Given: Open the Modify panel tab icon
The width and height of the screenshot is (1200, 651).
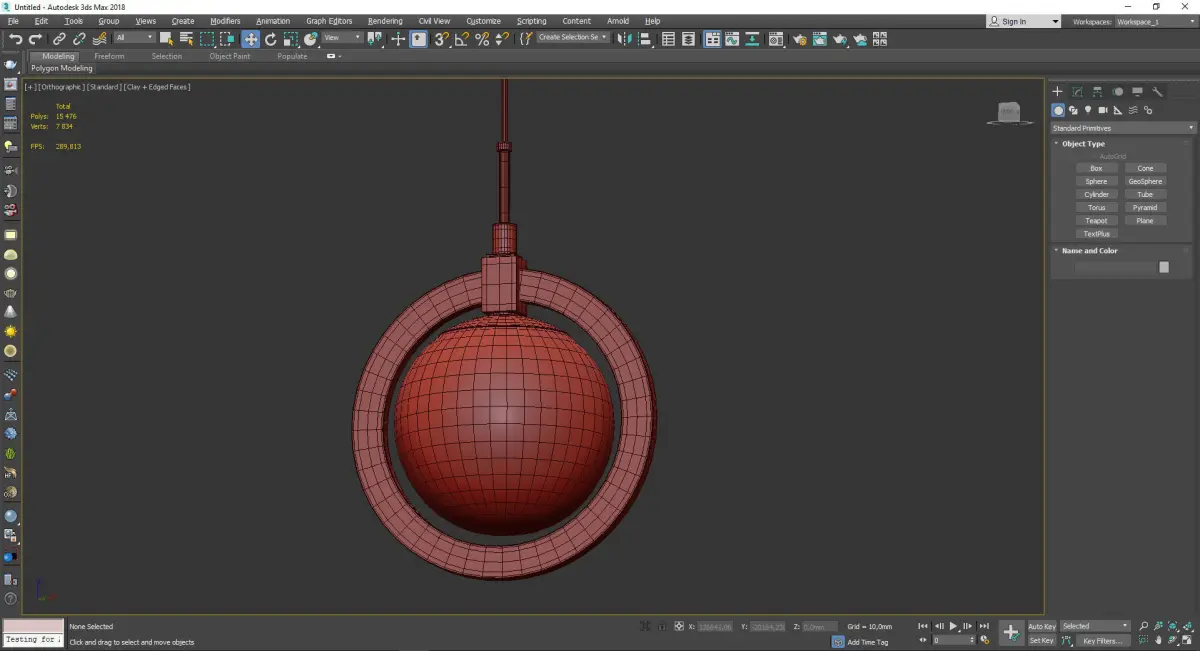Looking at the screenshot, I should click(x=1077, y=91).
